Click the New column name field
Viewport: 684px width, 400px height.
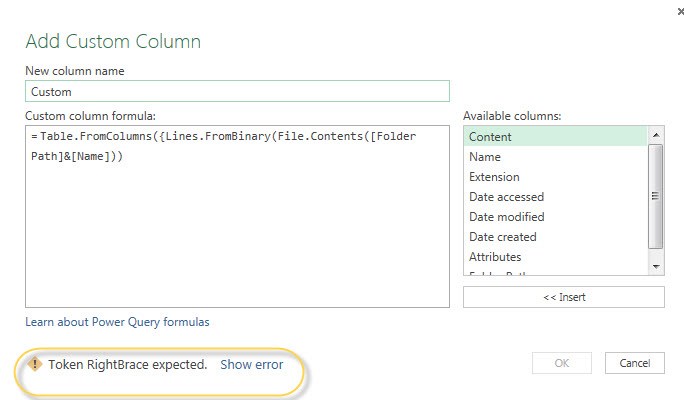(x=237, y=91)
